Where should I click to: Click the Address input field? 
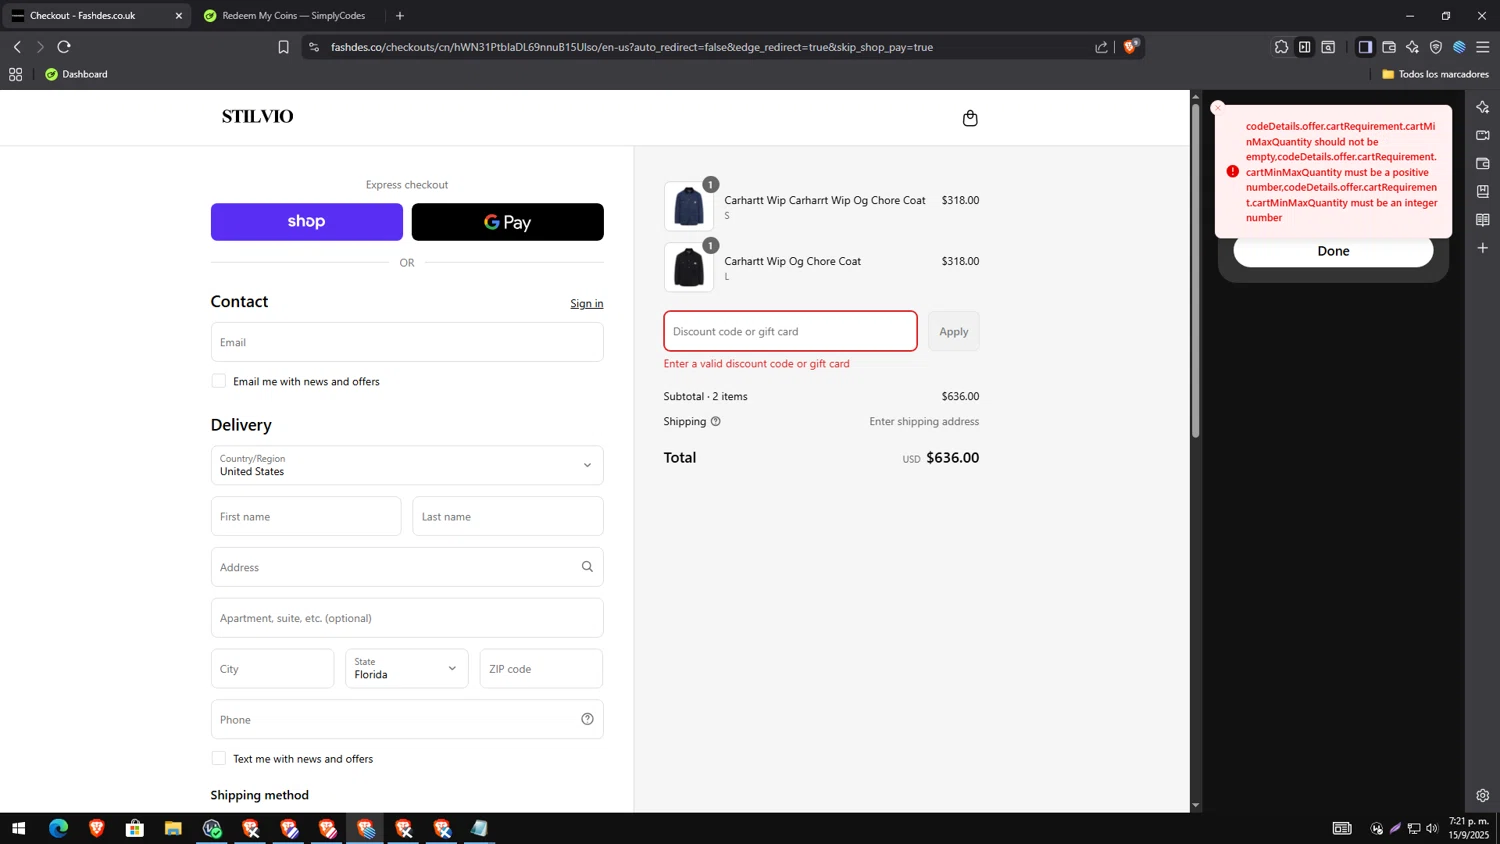coord(407,567)
